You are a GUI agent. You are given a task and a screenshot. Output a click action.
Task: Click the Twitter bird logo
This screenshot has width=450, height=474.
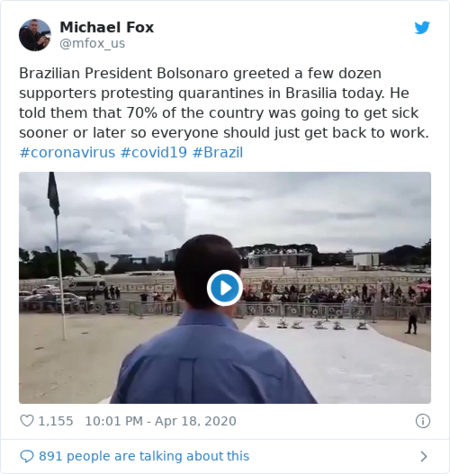click(422, 28)
